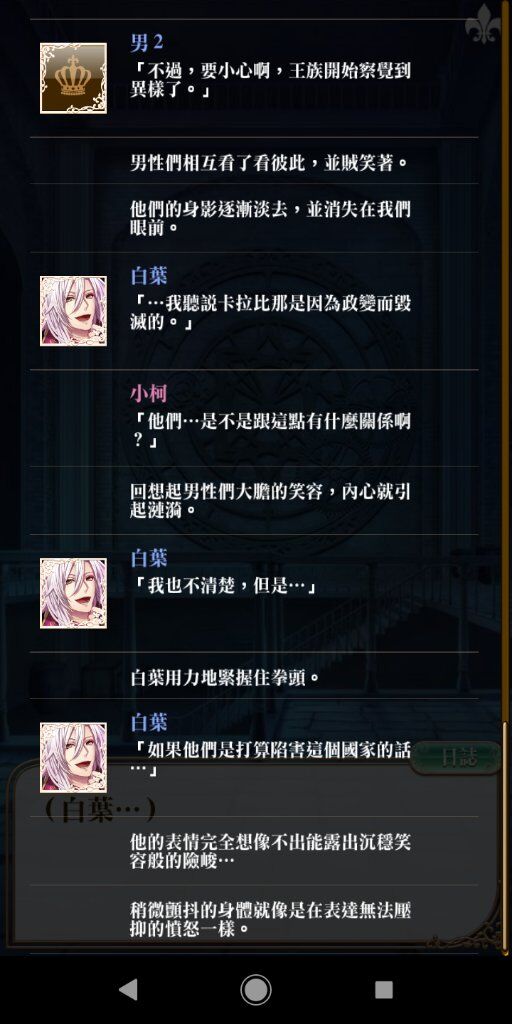512x1024 pixels.
Task: Open the 日誌 log button
Action: 459,758
